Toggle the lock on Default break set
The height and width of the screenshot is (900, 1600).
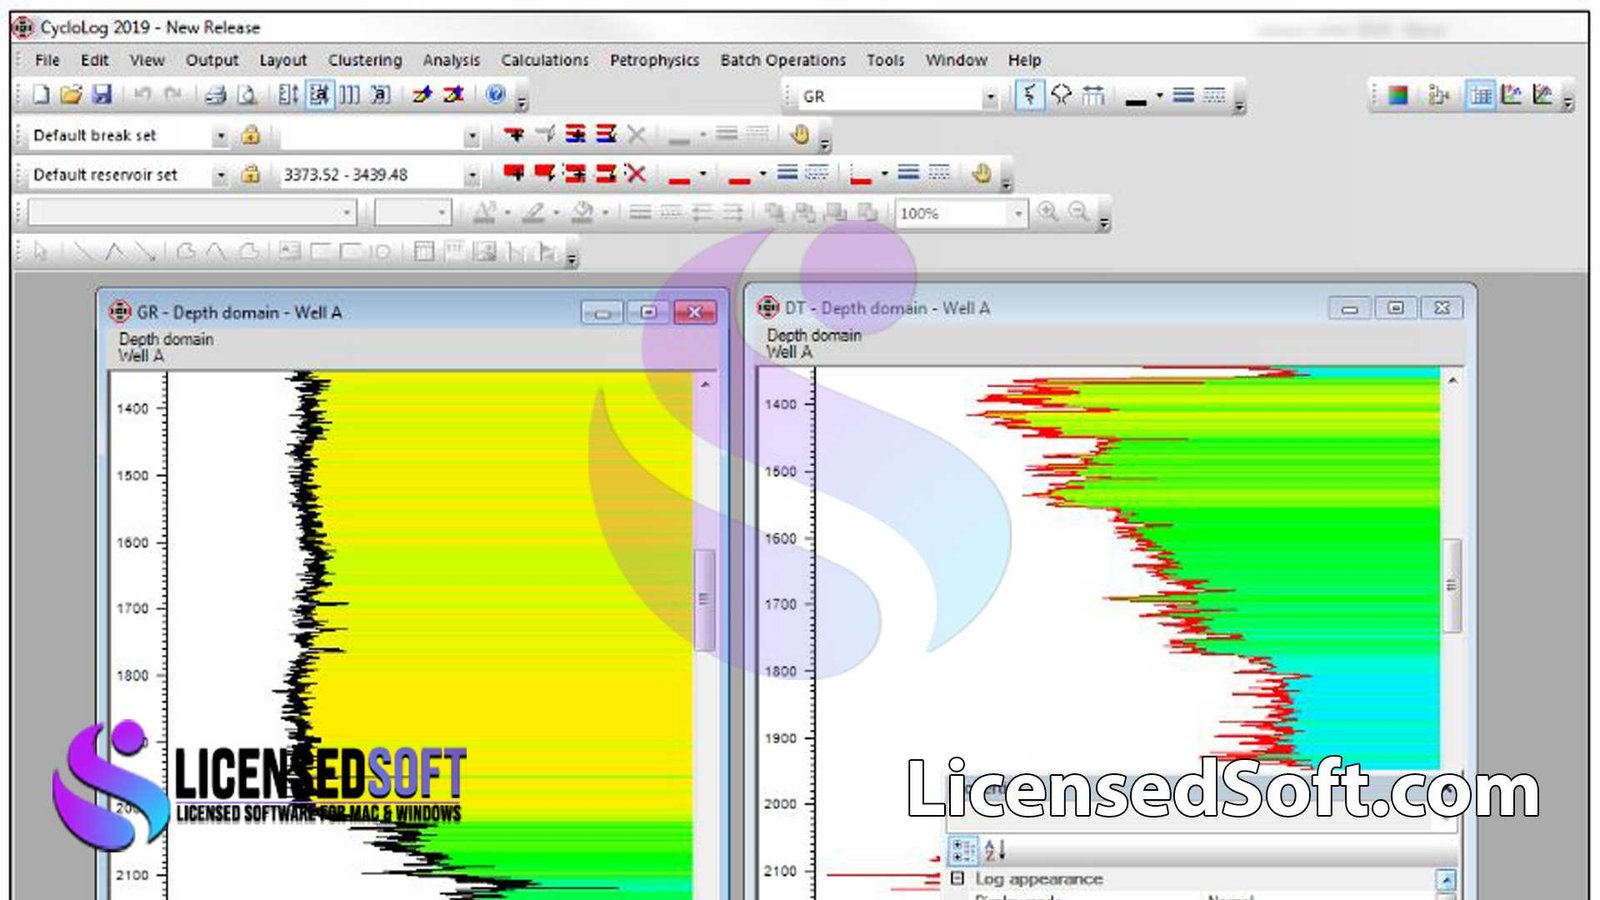(x=251, y=134)
